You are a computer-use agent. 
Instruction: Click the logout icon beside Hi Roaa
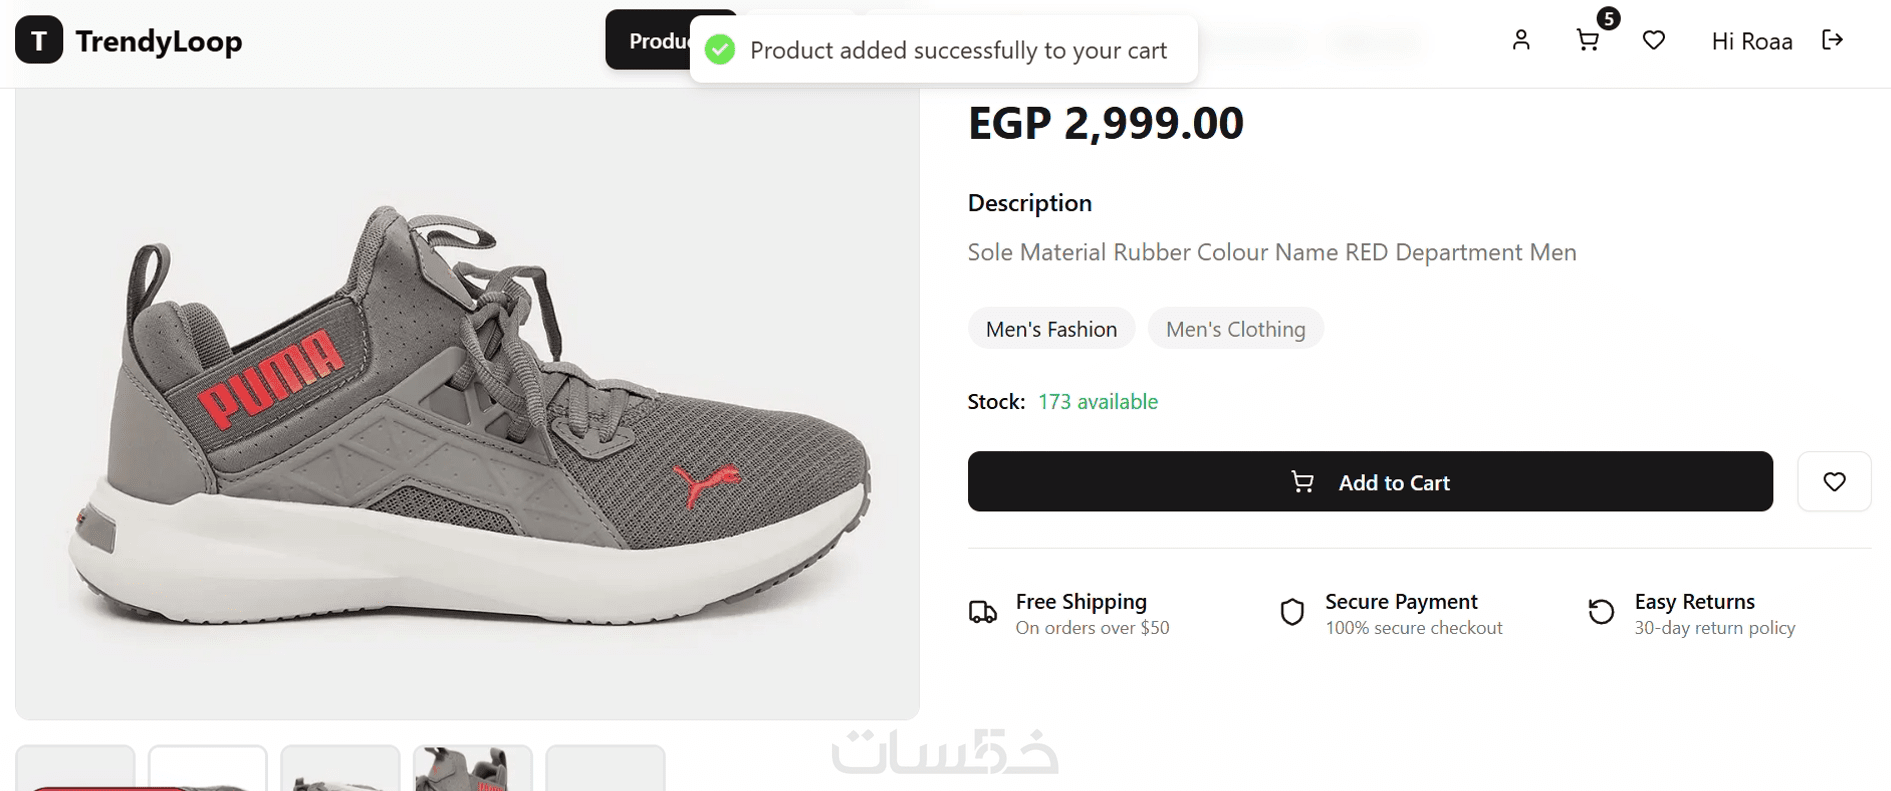tap(1832, 40)
